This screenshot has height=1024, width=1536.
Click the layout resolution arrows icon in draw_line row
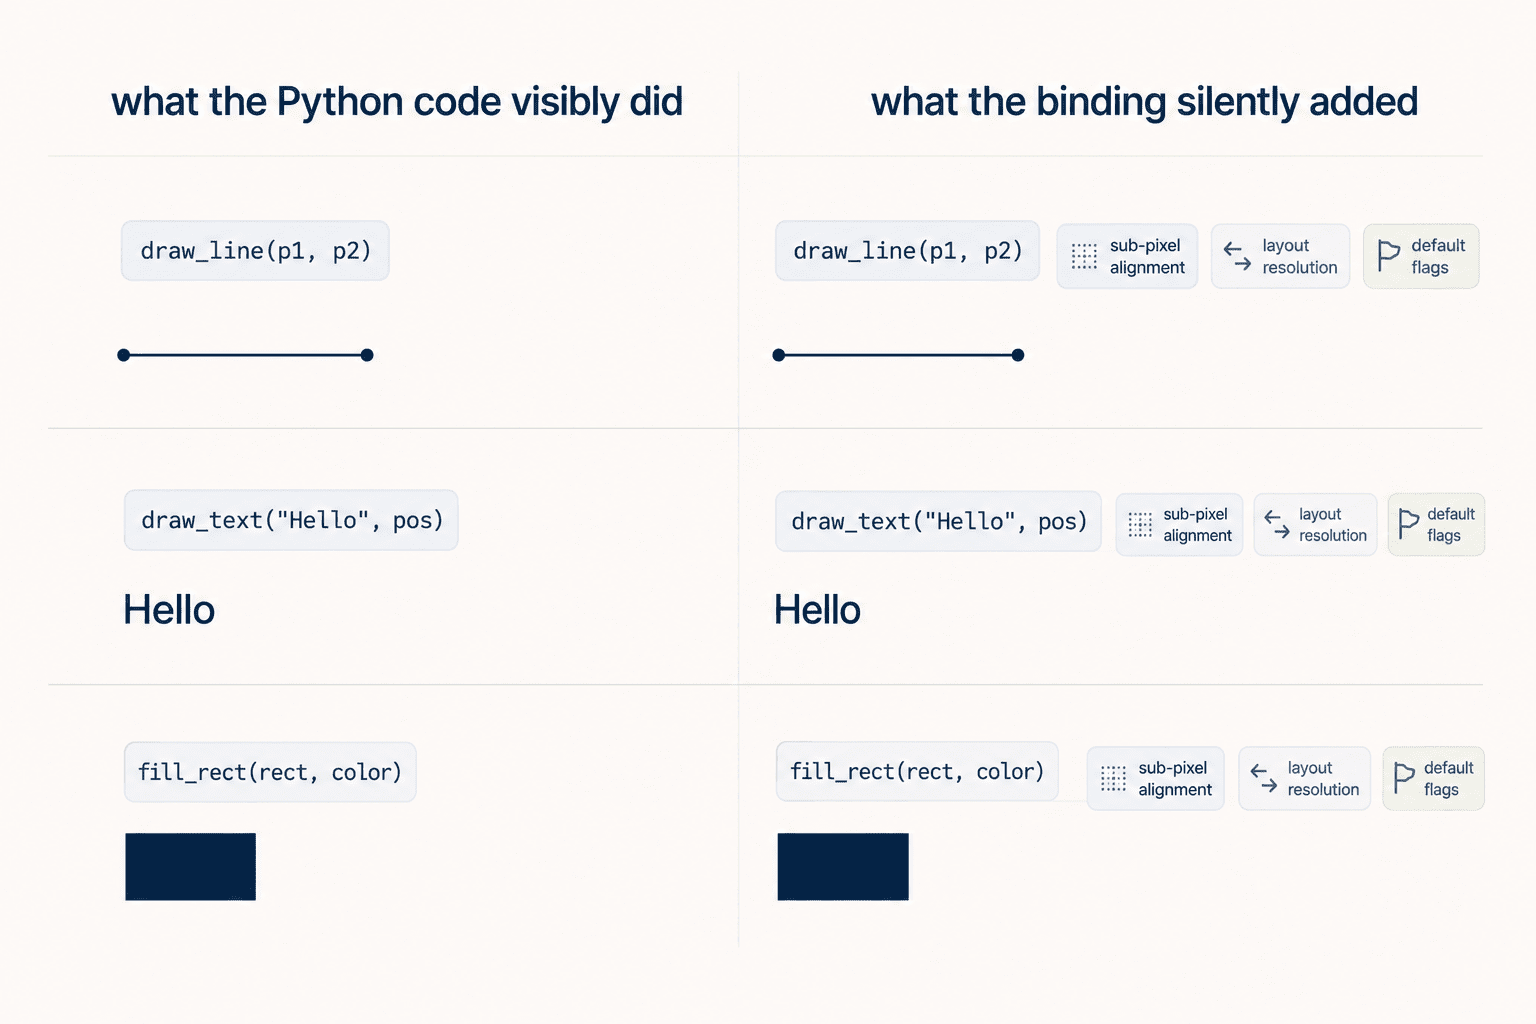(x=1237, y=257)
